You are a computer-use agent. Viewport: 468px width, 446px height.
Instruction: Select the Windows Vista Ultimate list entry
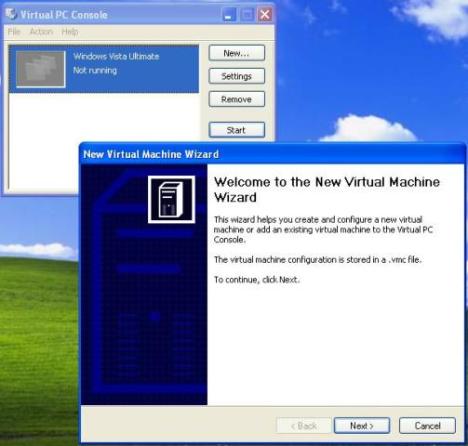tap(104, 69)
